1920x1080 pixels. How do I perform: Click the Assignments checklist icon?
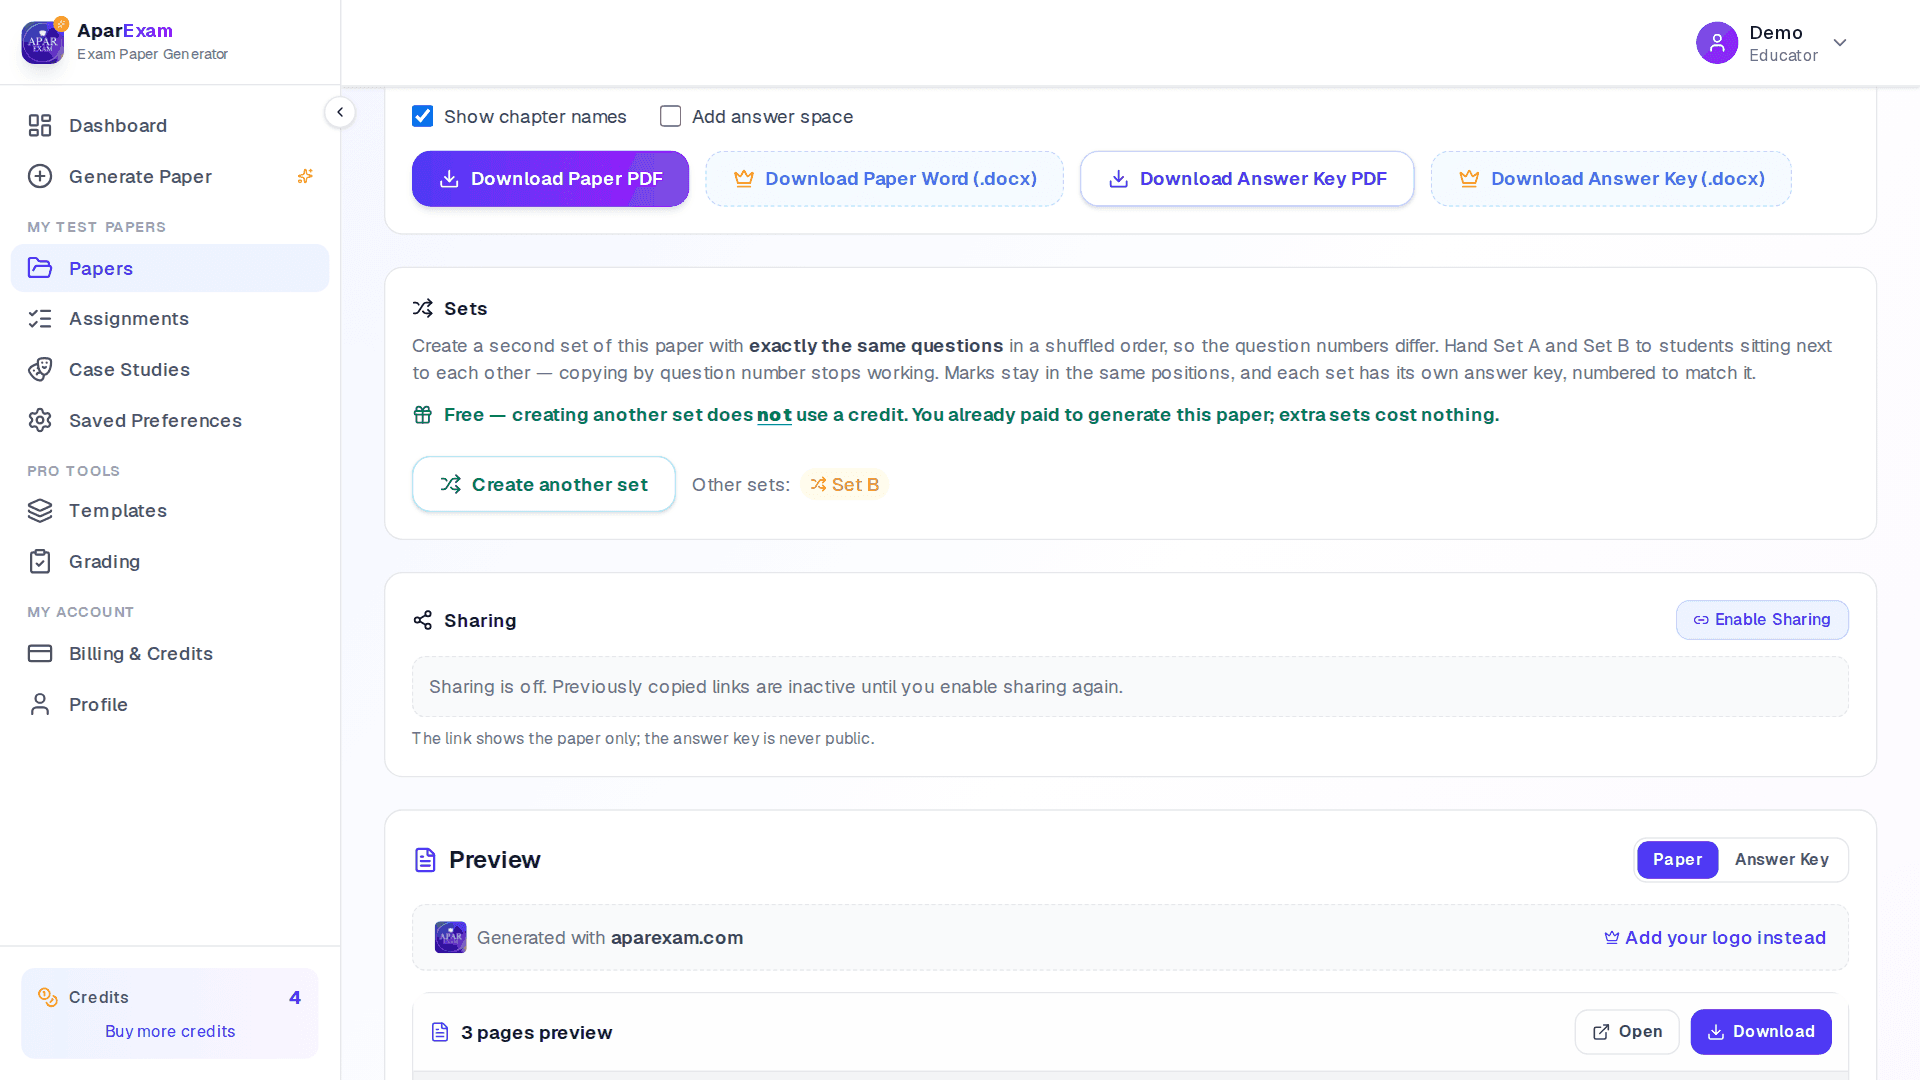tap(40, 319)
